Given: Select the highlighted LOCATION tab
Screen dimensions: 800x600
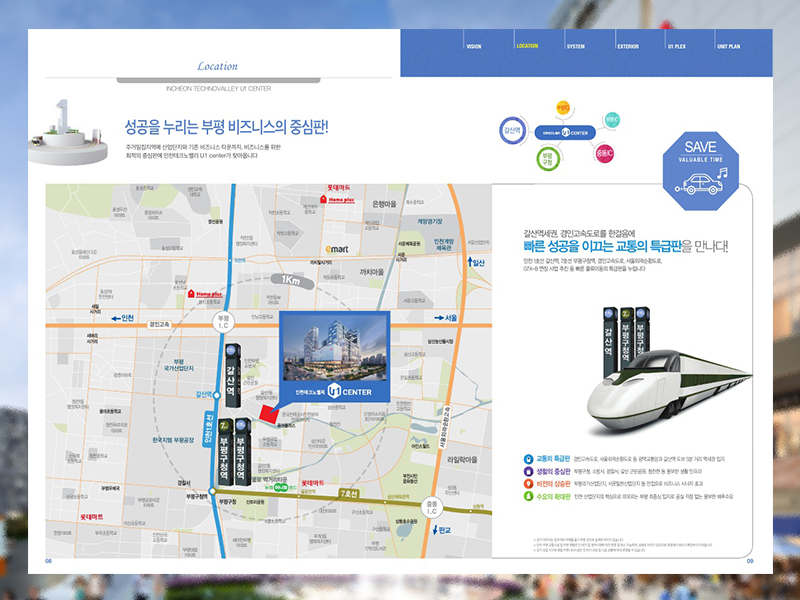Looking at the screenshot, I should tap(527, 46).
